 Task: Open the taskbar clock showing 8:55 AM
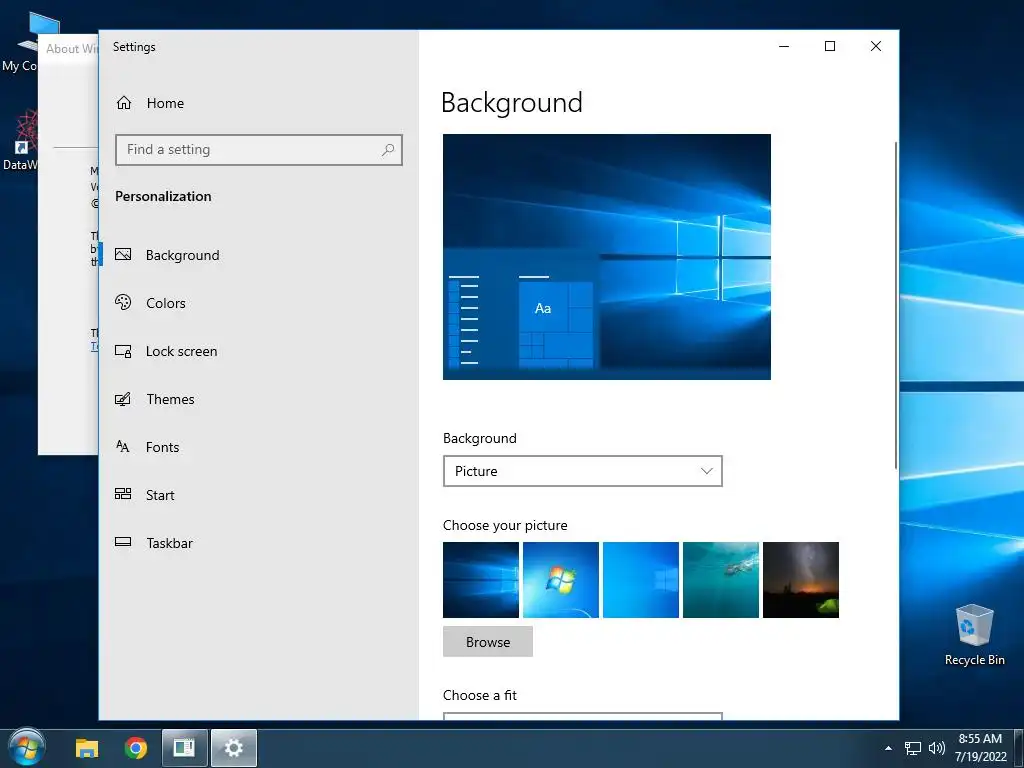980,748
